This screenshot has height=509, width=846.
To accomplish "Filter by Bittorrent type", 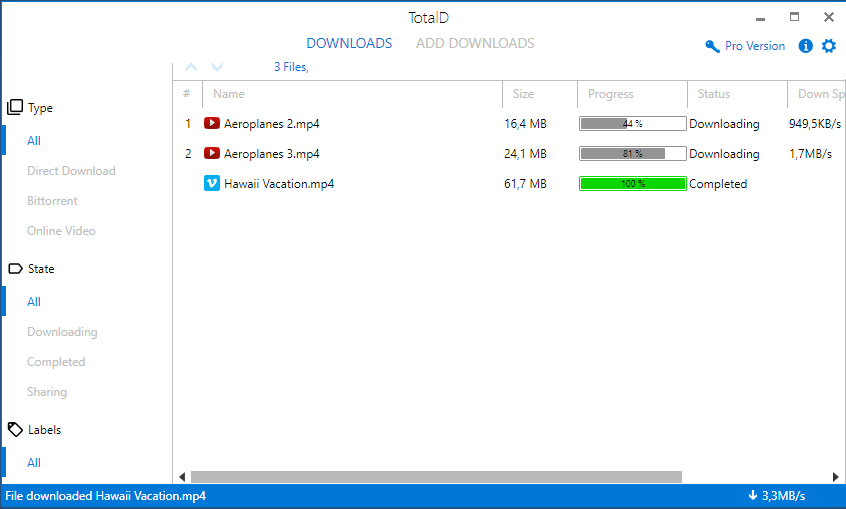I will coord(52,201).
